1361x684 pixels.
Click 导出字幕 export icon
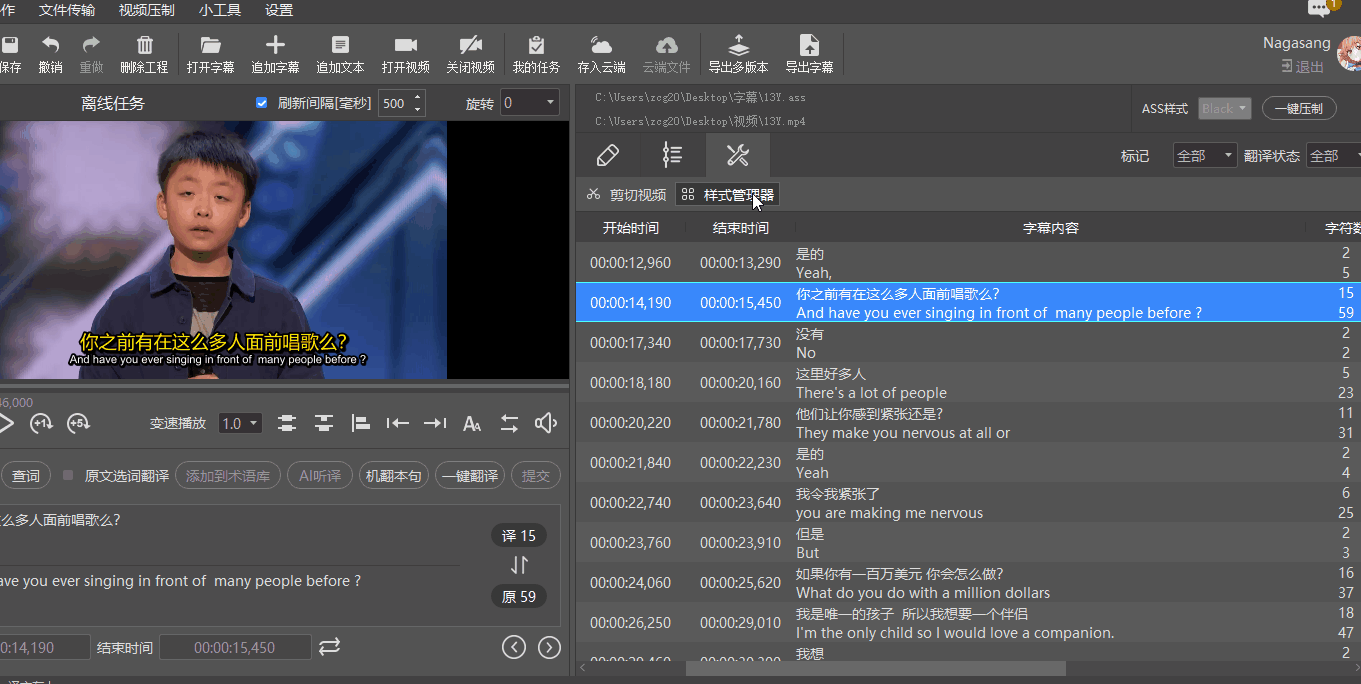pyautogui.click(x=809, y=45)
